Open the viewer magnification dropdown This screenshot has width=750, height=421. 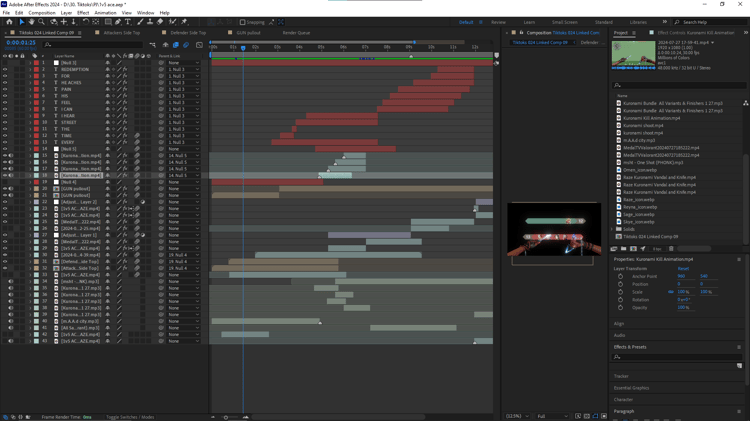point(518,416)
